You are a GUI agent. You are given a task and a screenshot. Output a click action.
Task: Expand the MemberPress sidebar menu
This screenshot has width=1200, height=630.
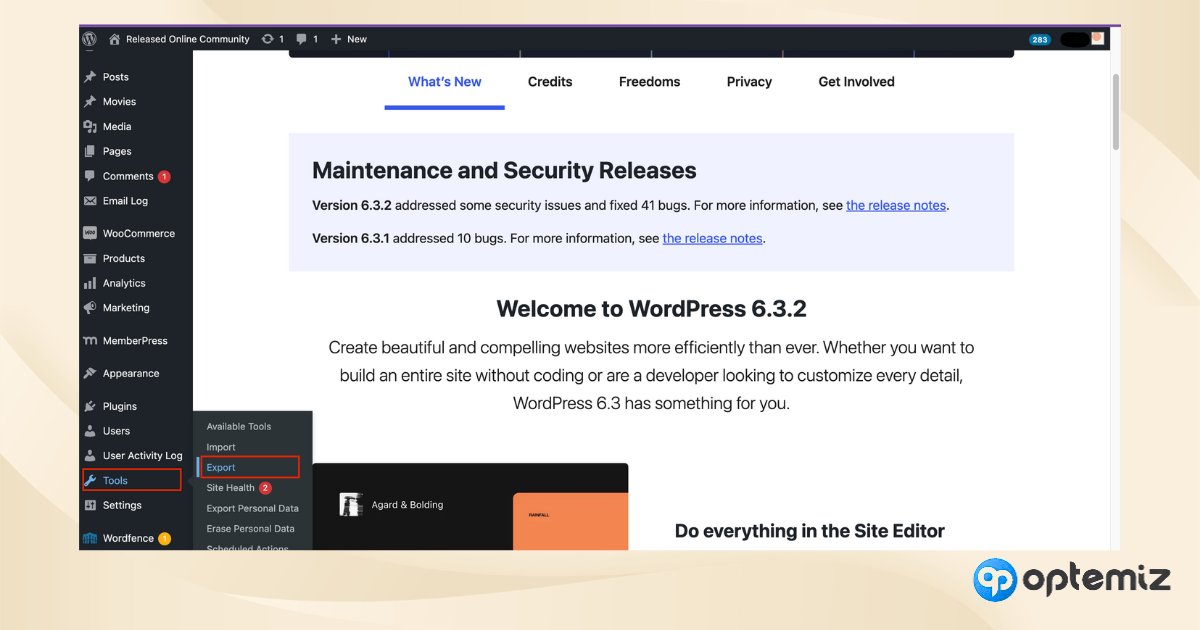134,341
